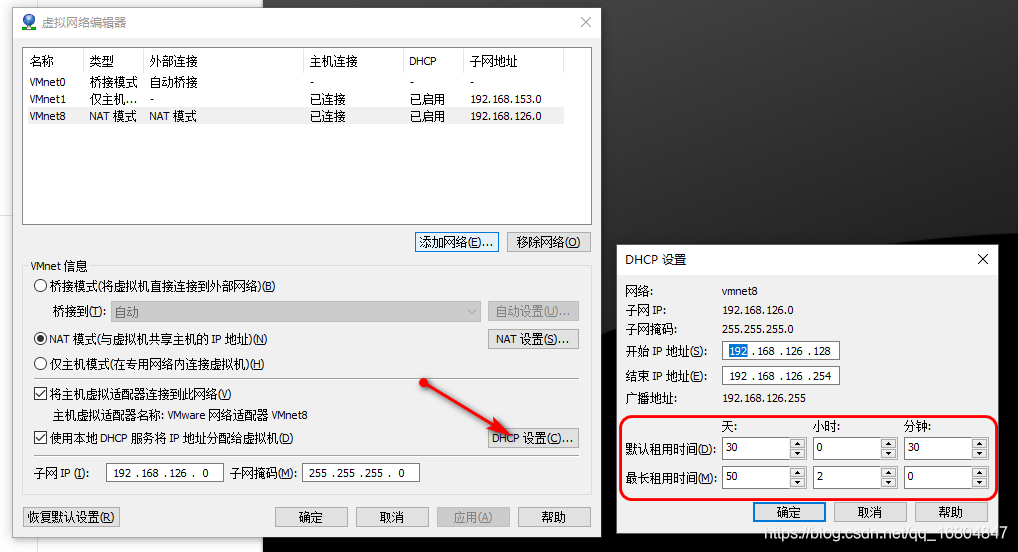Toggle 将主机虚拟适配器连接到此网络 checkbox

click(x=40, y=394)
